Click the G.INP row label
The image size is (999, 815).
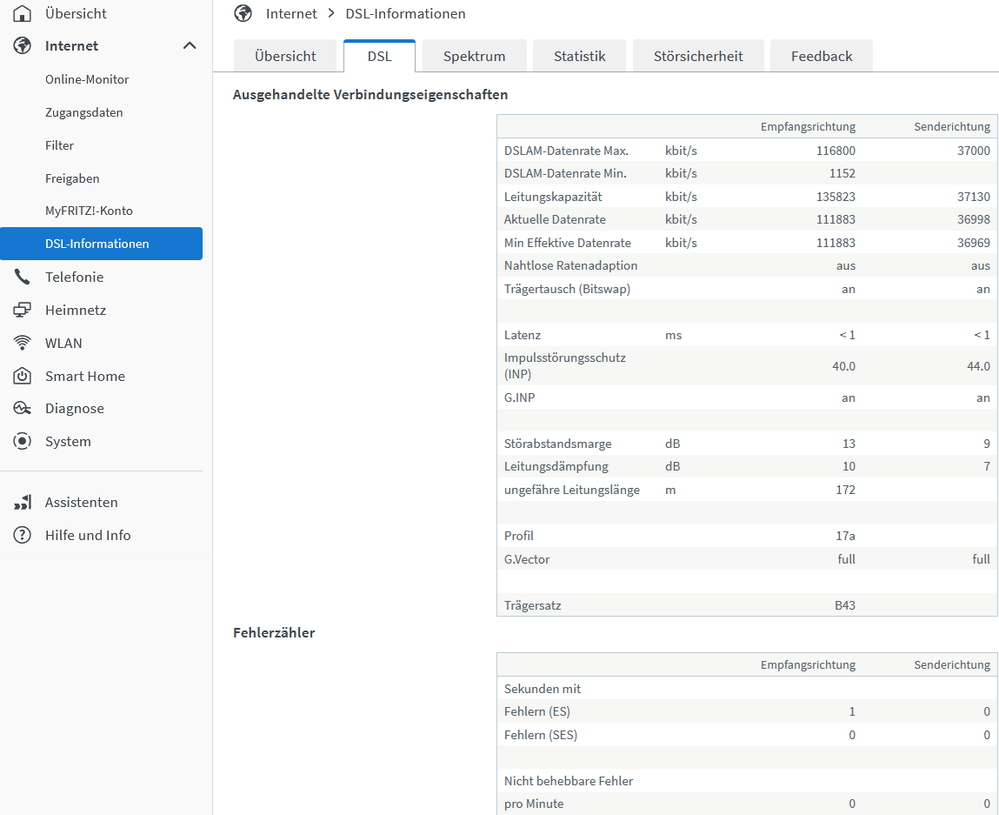click(519, 398)
